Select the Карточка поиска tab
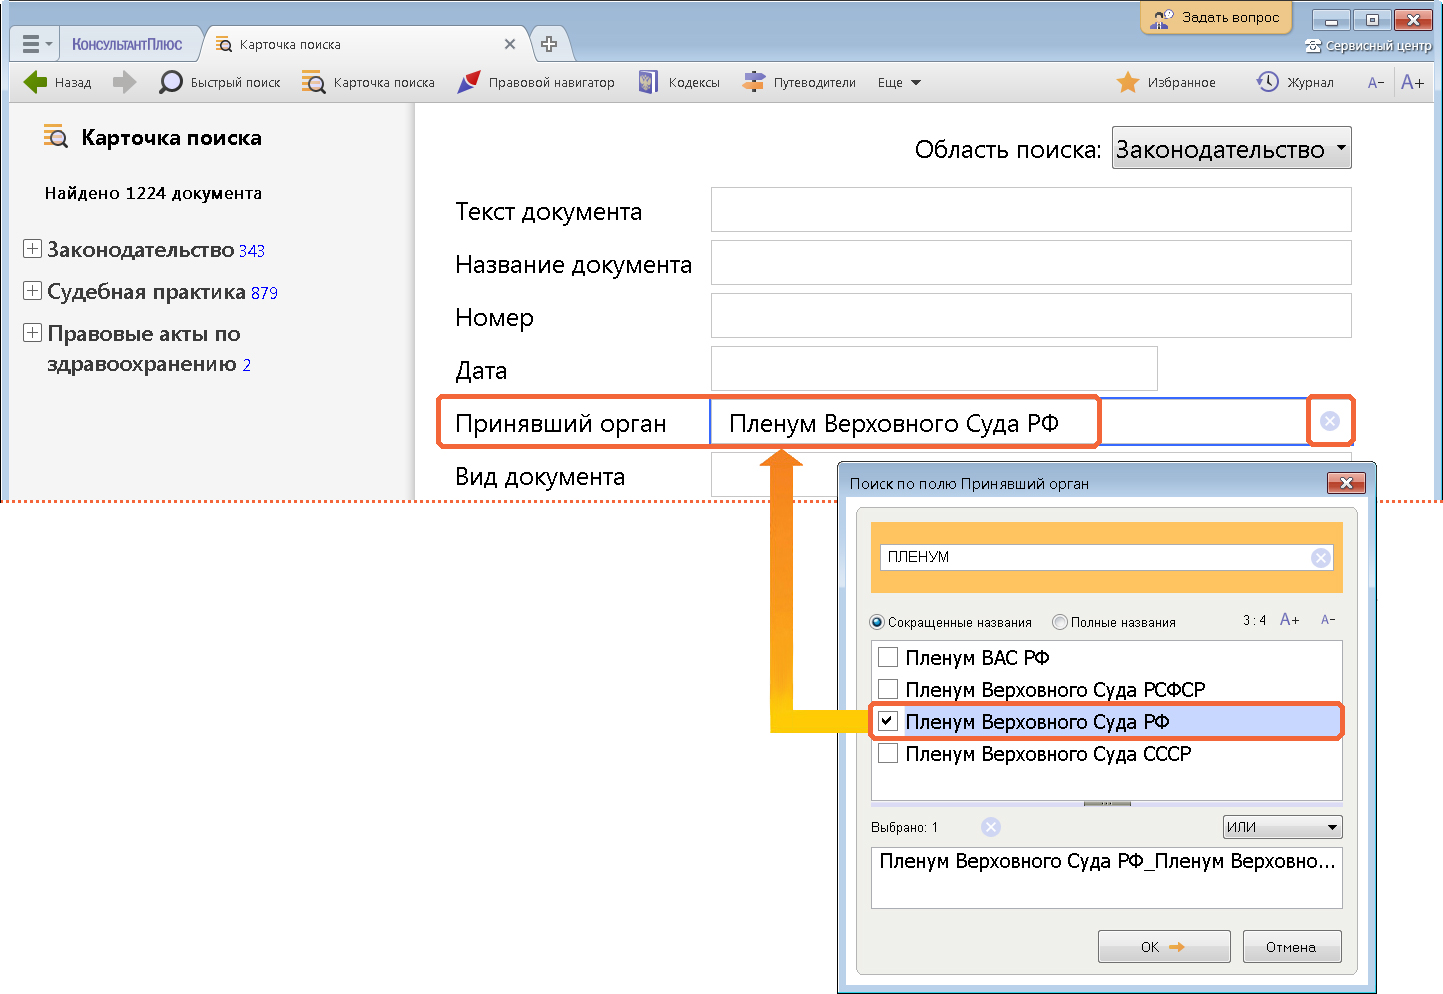This screenshot has height=994, width=1443. 290,44
